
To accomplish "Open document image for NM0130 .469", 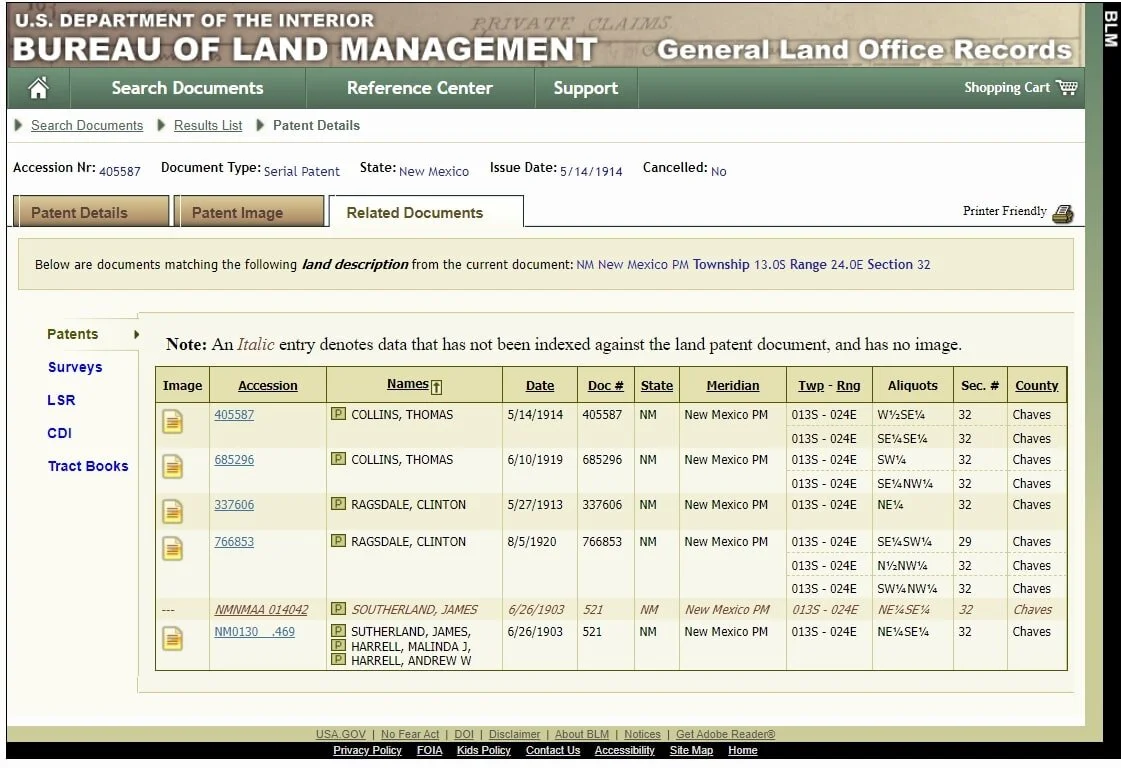I will (172, 639).
